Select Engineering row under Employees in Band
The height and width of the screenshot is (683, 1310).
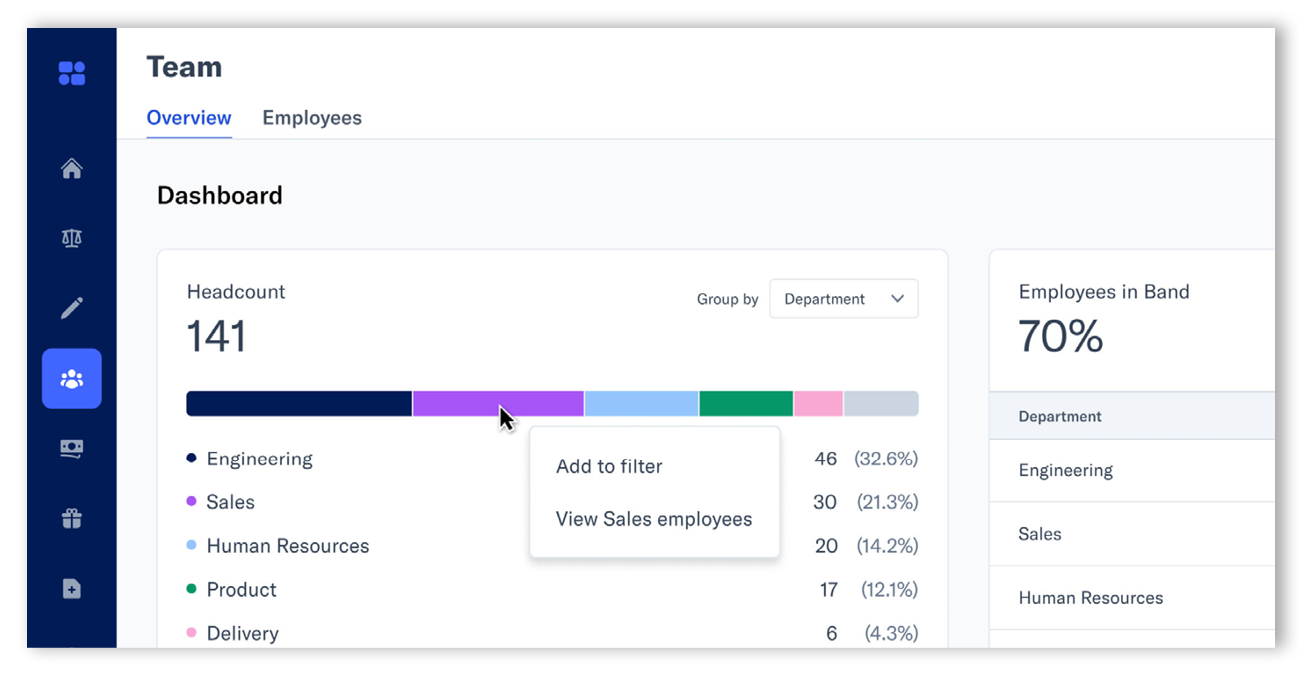pyautogui.click(x=1065, y=470)
